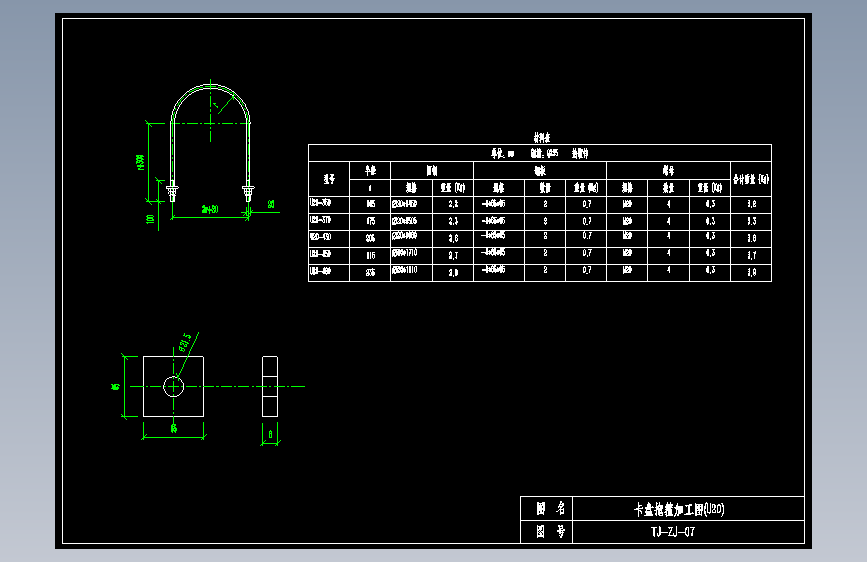Click the total weight cell 3.7
The height and width of the screenshot is (562, 867).
pos(751,256)
